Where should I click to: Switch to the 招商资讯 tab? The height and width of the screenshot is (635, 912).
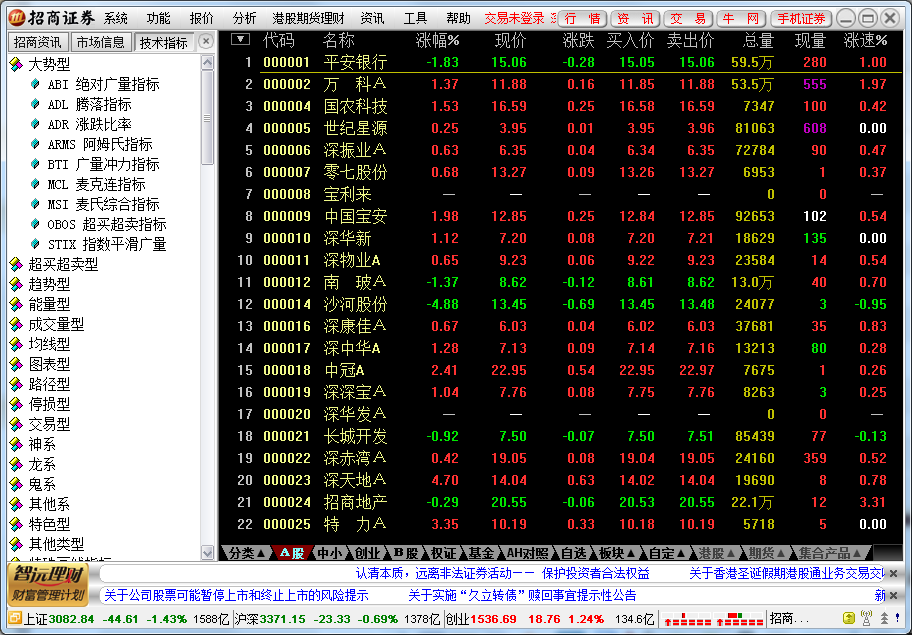(37, 42)
